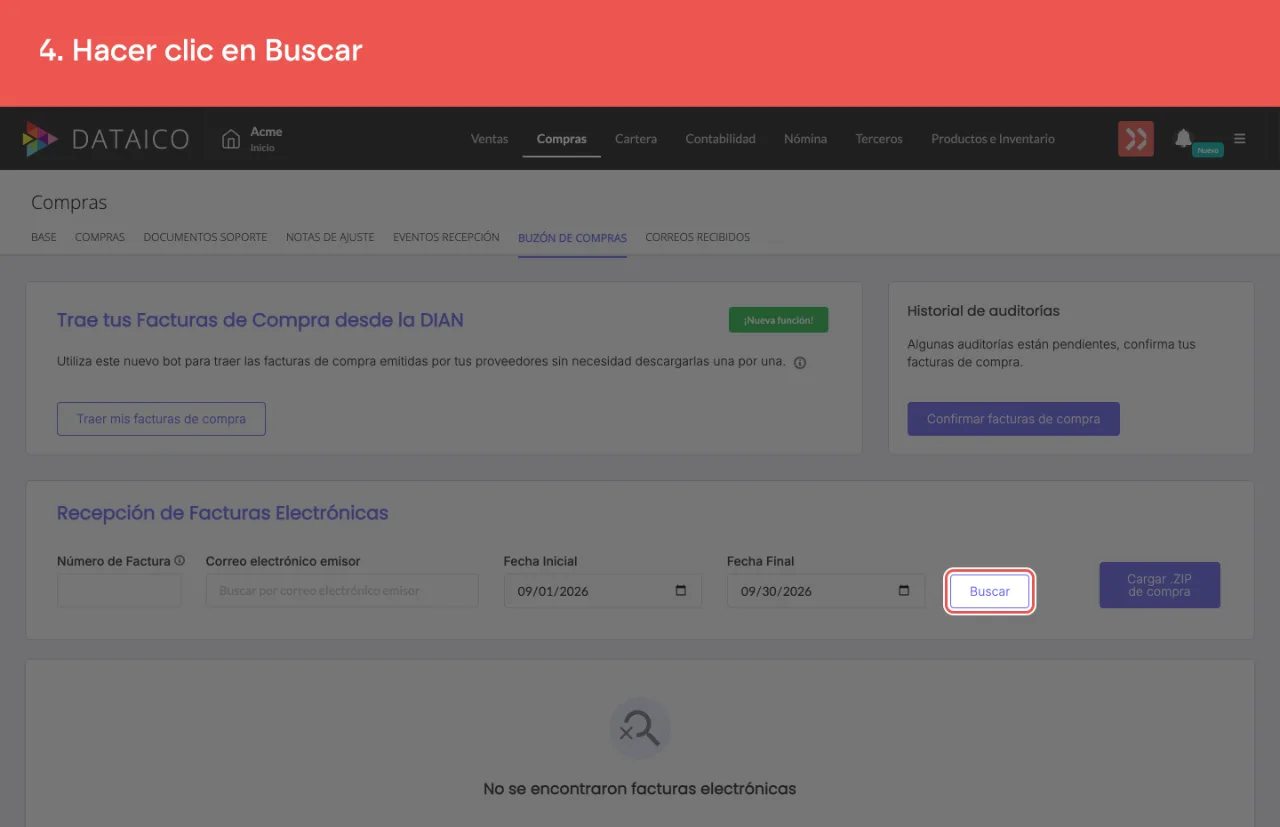1280x827 pixels.
Task: Switch to EVENTOS RECEPCIÓN tab
Action: point(446,238)
